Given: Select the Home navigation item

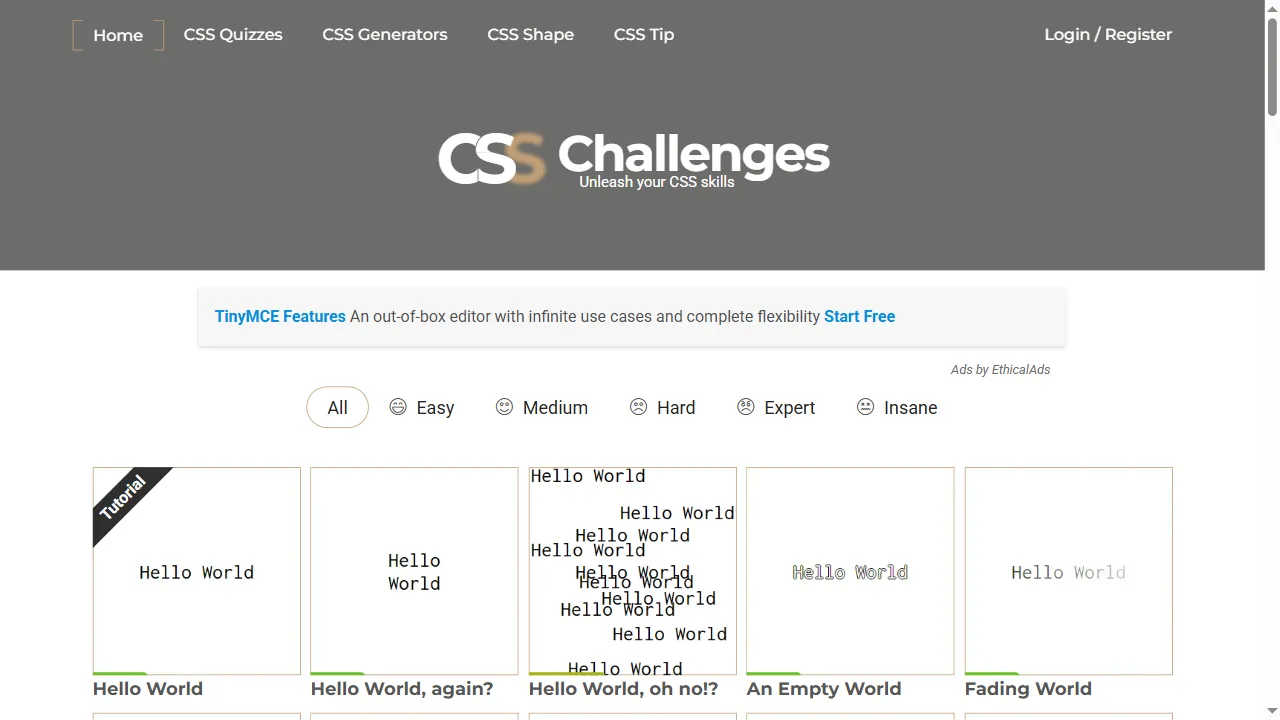Looking at the screenshot, I should 117,34.
